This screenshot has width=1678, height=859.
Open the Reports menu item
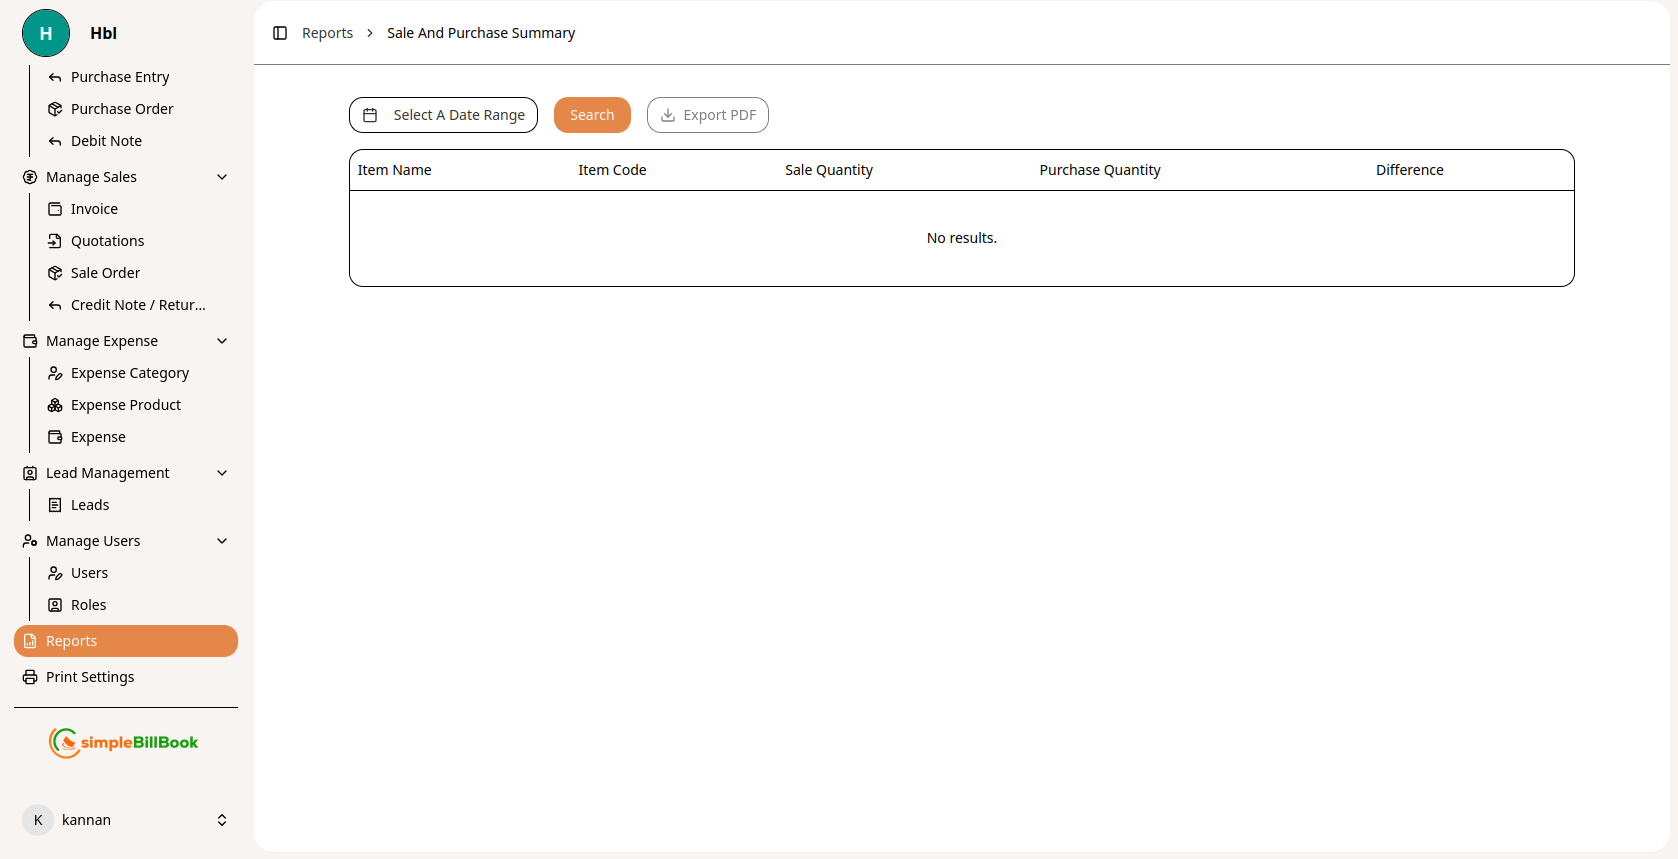point(126,641)
